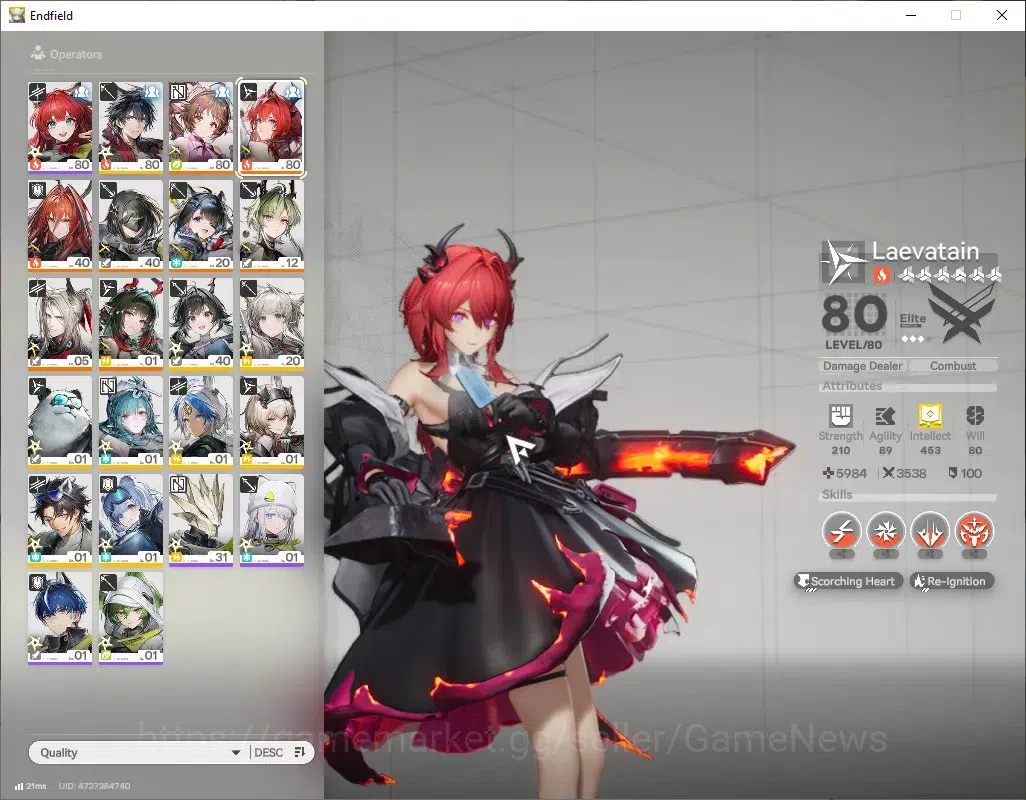
Task: Select the grey-blue-haired level 01 operator card
Action: tap(130, 519)
